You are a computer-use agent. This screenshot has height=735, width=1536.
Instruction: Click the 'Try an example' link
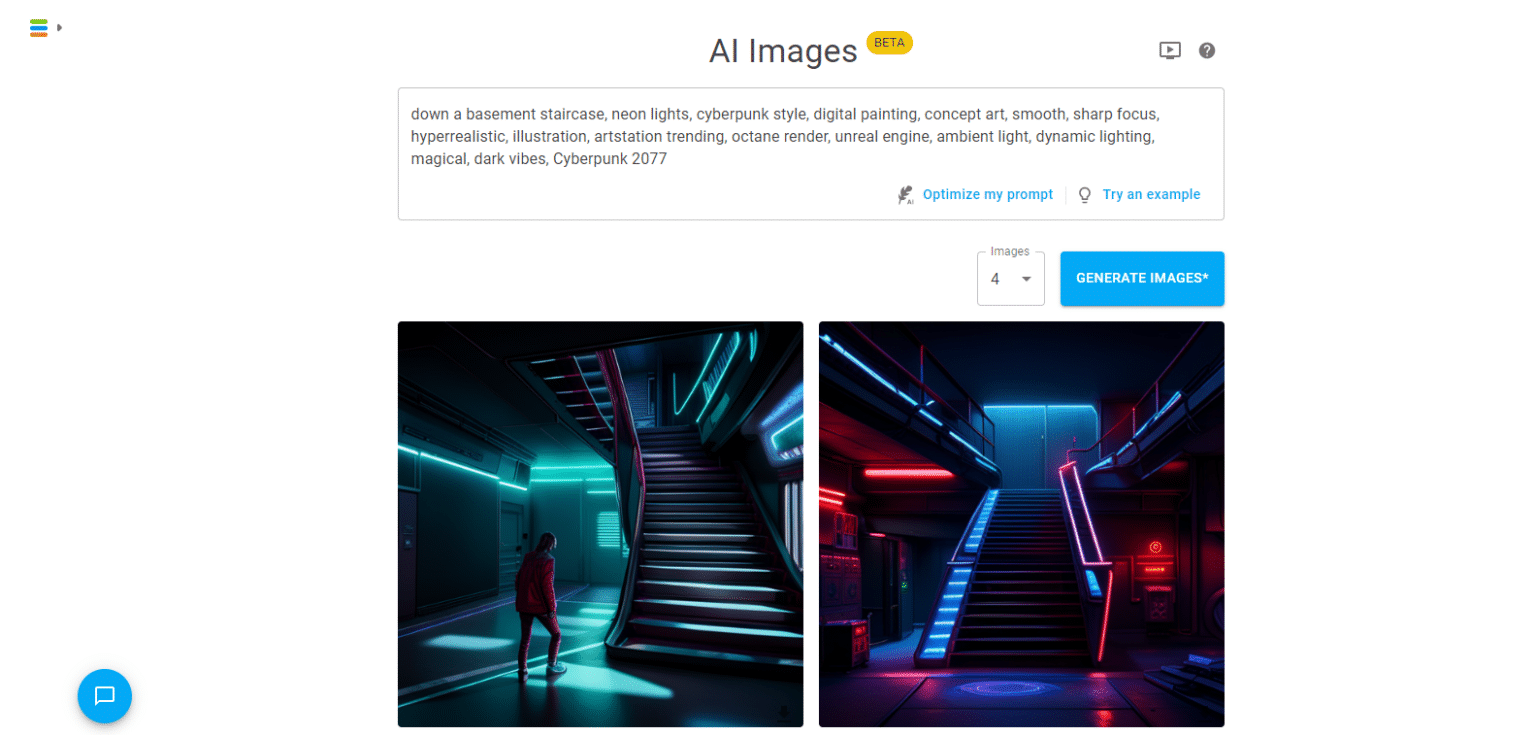pos(1151,195)
